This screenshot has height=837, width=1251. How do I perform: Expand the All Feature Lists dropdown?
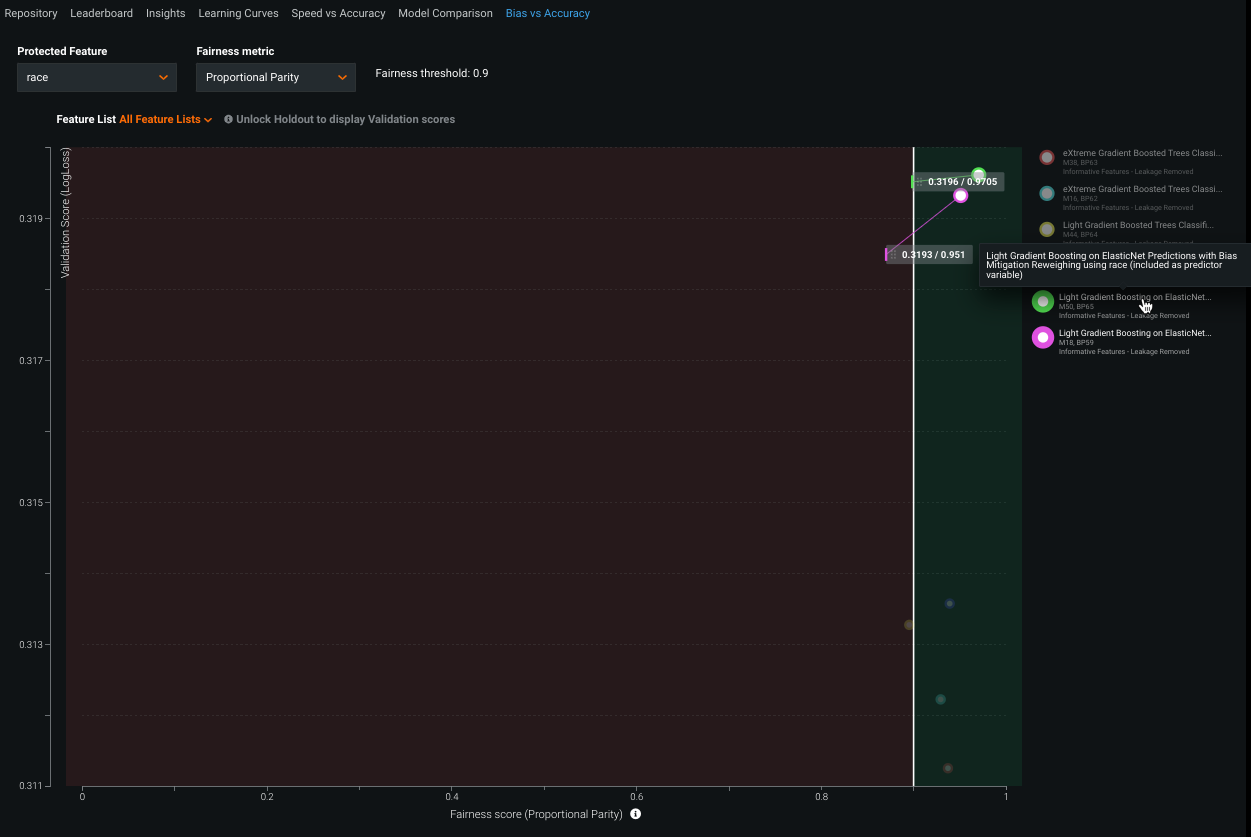(x=165, y=119)
